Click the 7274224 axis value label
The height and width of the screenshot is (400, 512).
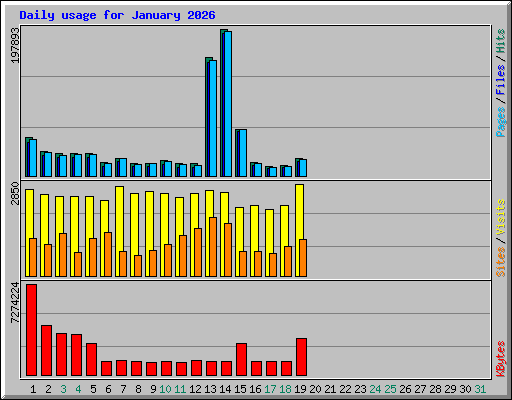click(15, 303)
